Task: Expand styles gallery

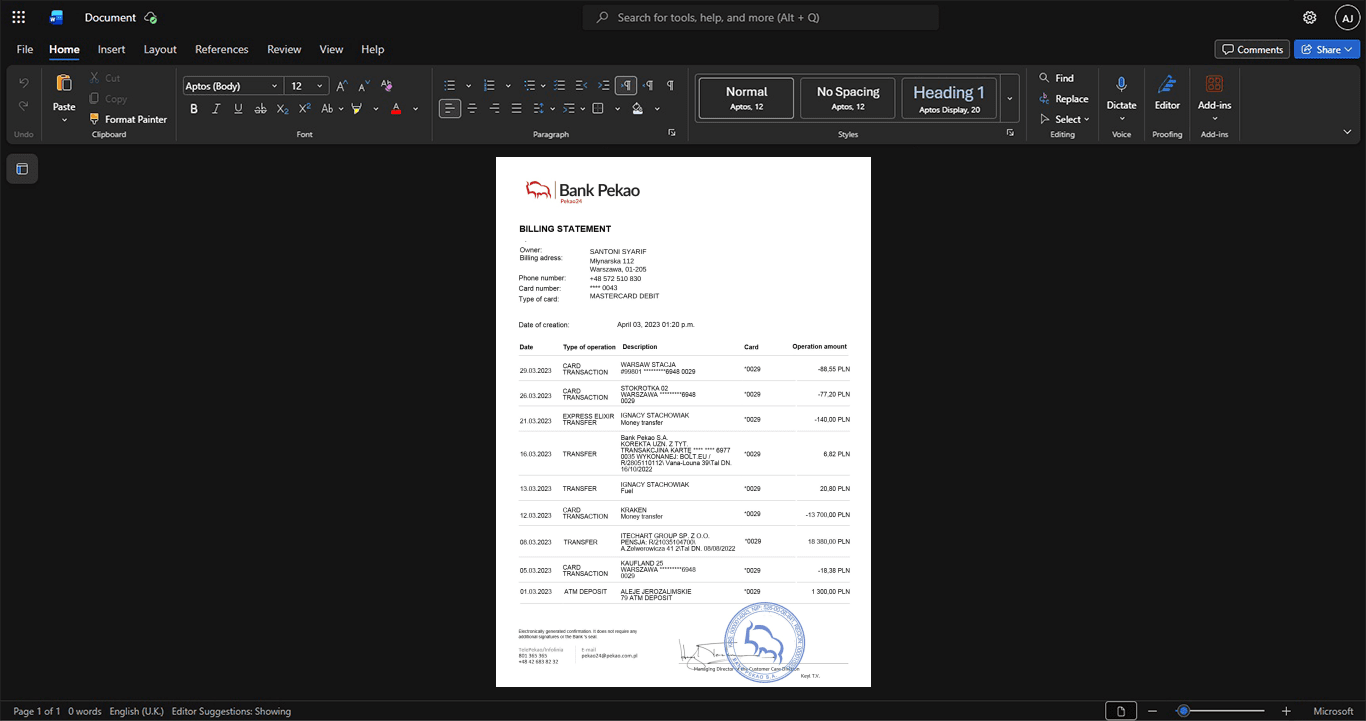Action: (1009, 98)
